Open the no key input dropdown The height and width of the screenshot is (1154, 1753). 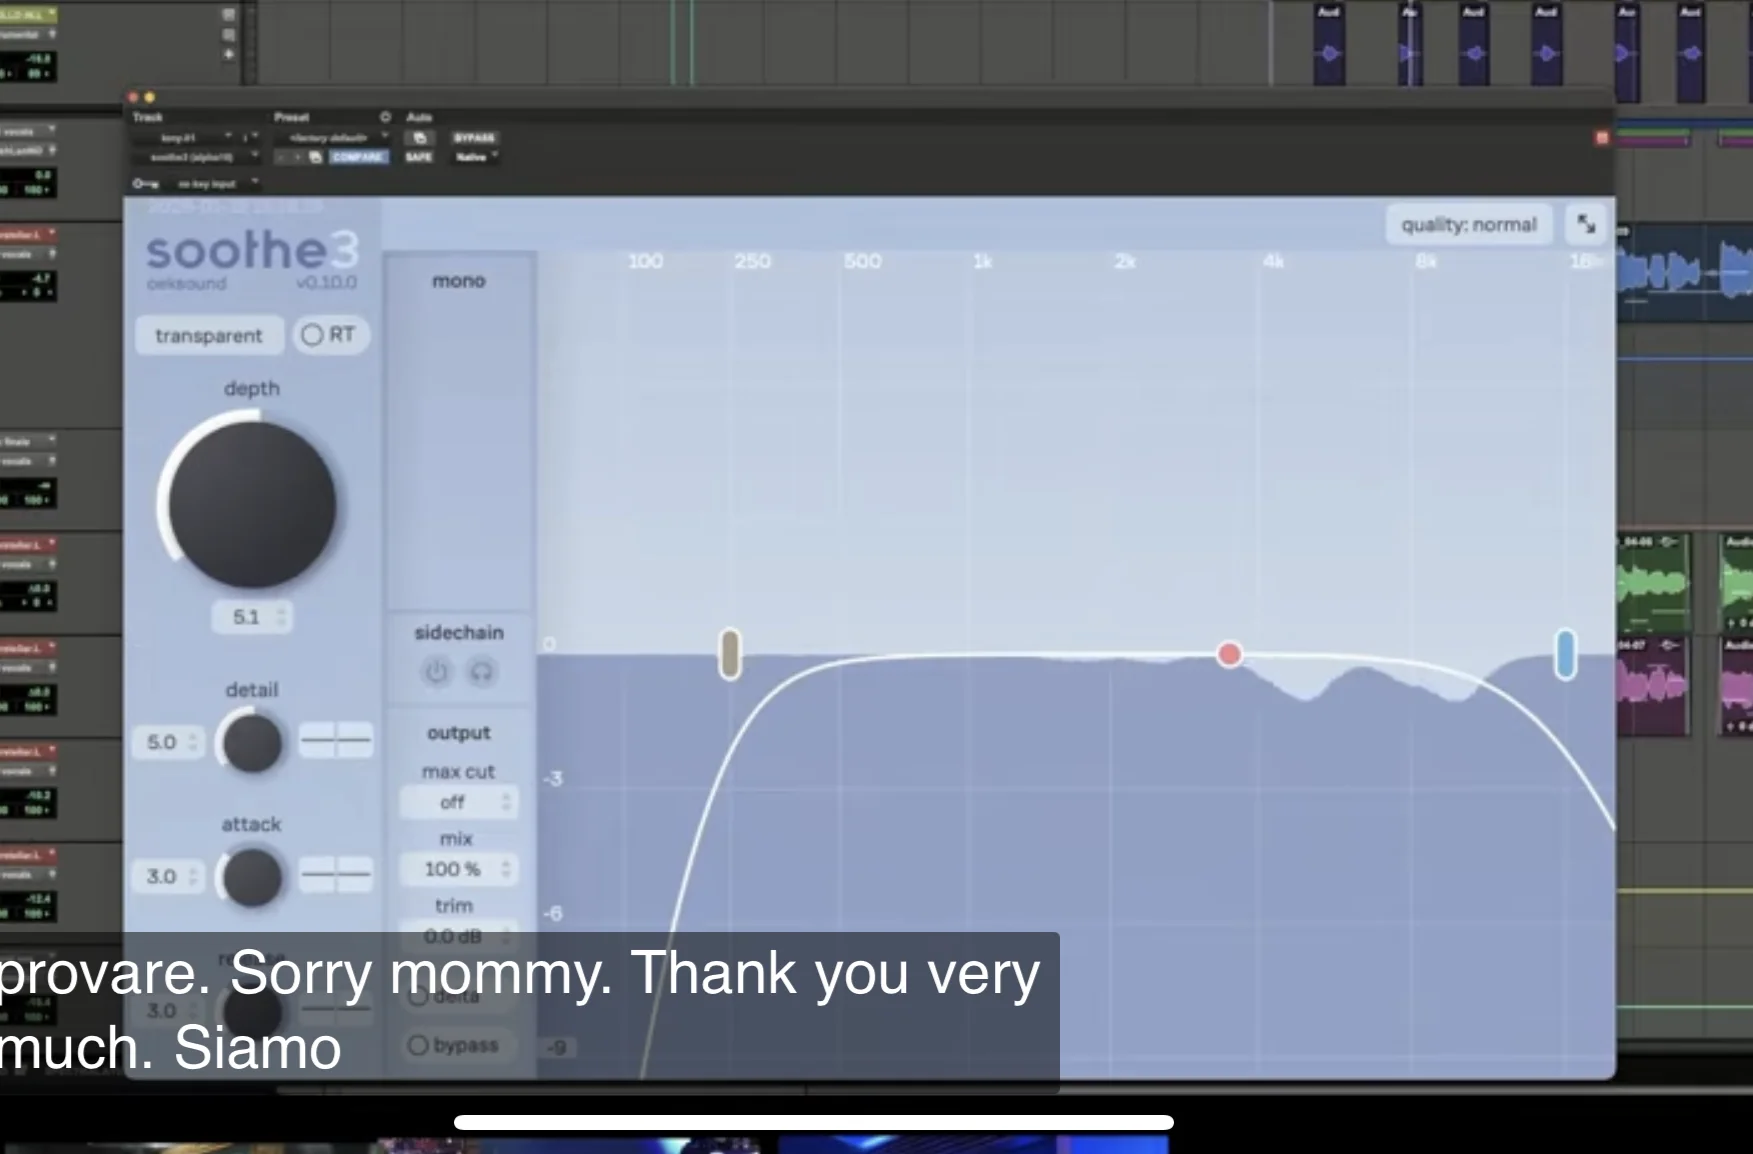pos(212,184)
